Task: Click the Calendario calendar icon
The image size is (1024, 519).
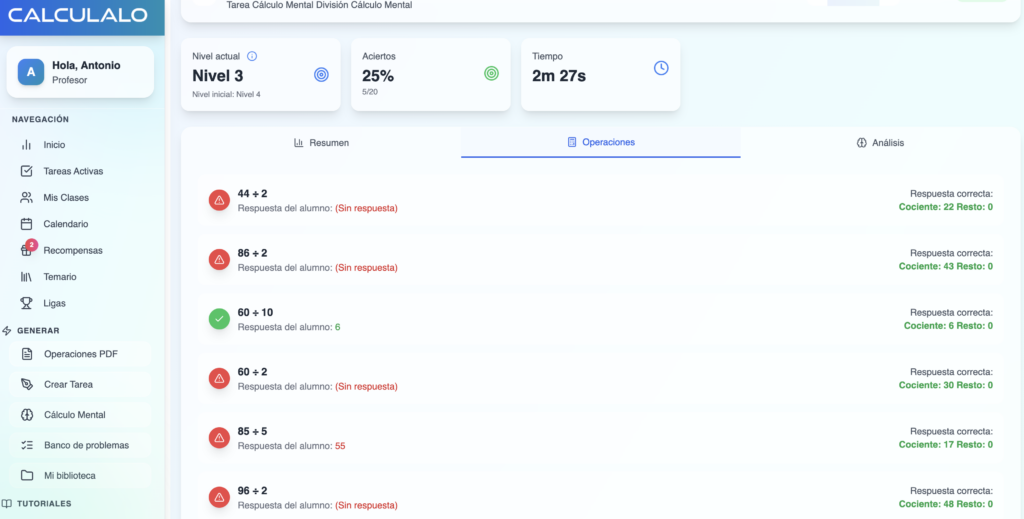Action: 27,224
